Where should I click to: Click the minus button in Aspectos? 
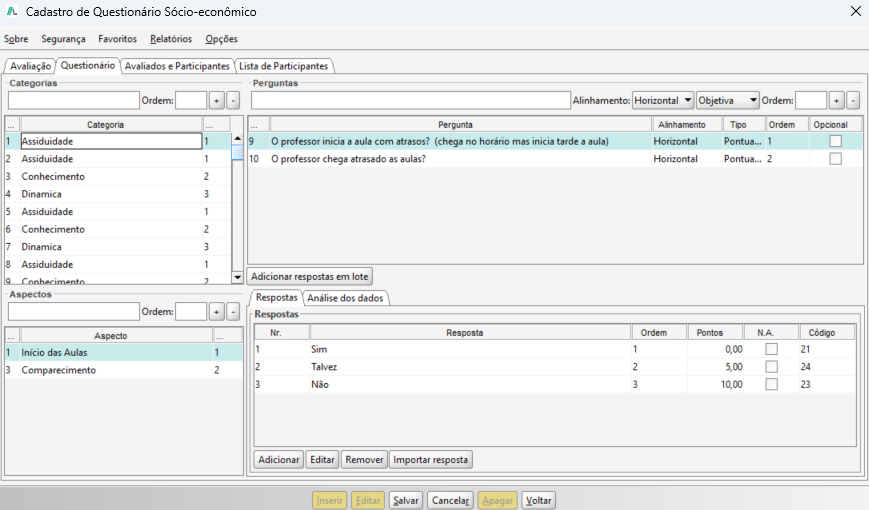tap(233, 312)
